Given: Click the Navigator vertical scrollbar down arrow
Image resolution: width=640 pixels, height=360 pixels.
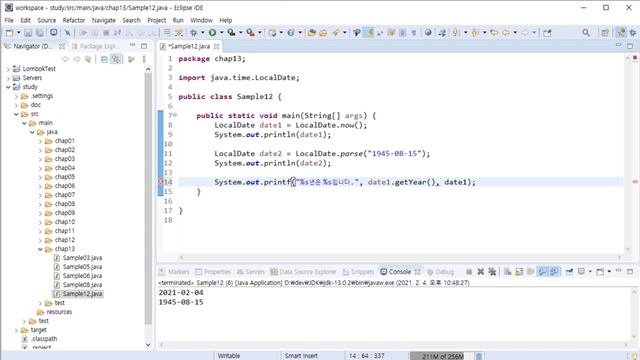Looking at the screenshot, I should (148, 345).
